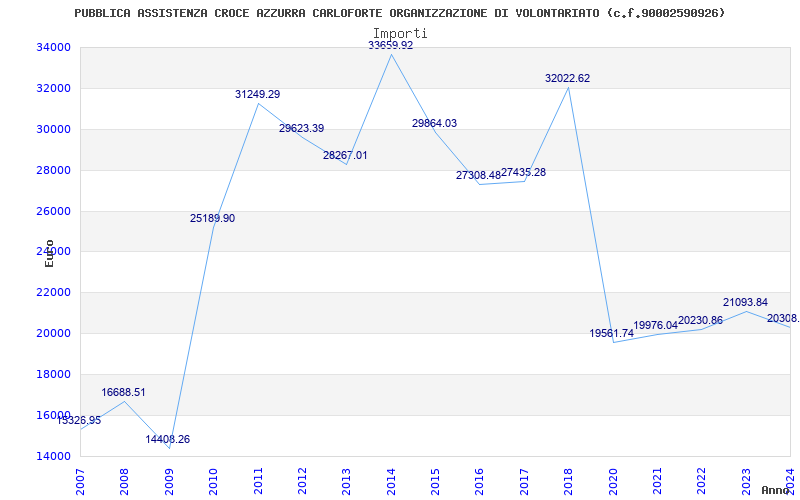Click the 2008 x-axis year label
The height and width of the screenshot is (500, 800).
click(x=124, y=482)
